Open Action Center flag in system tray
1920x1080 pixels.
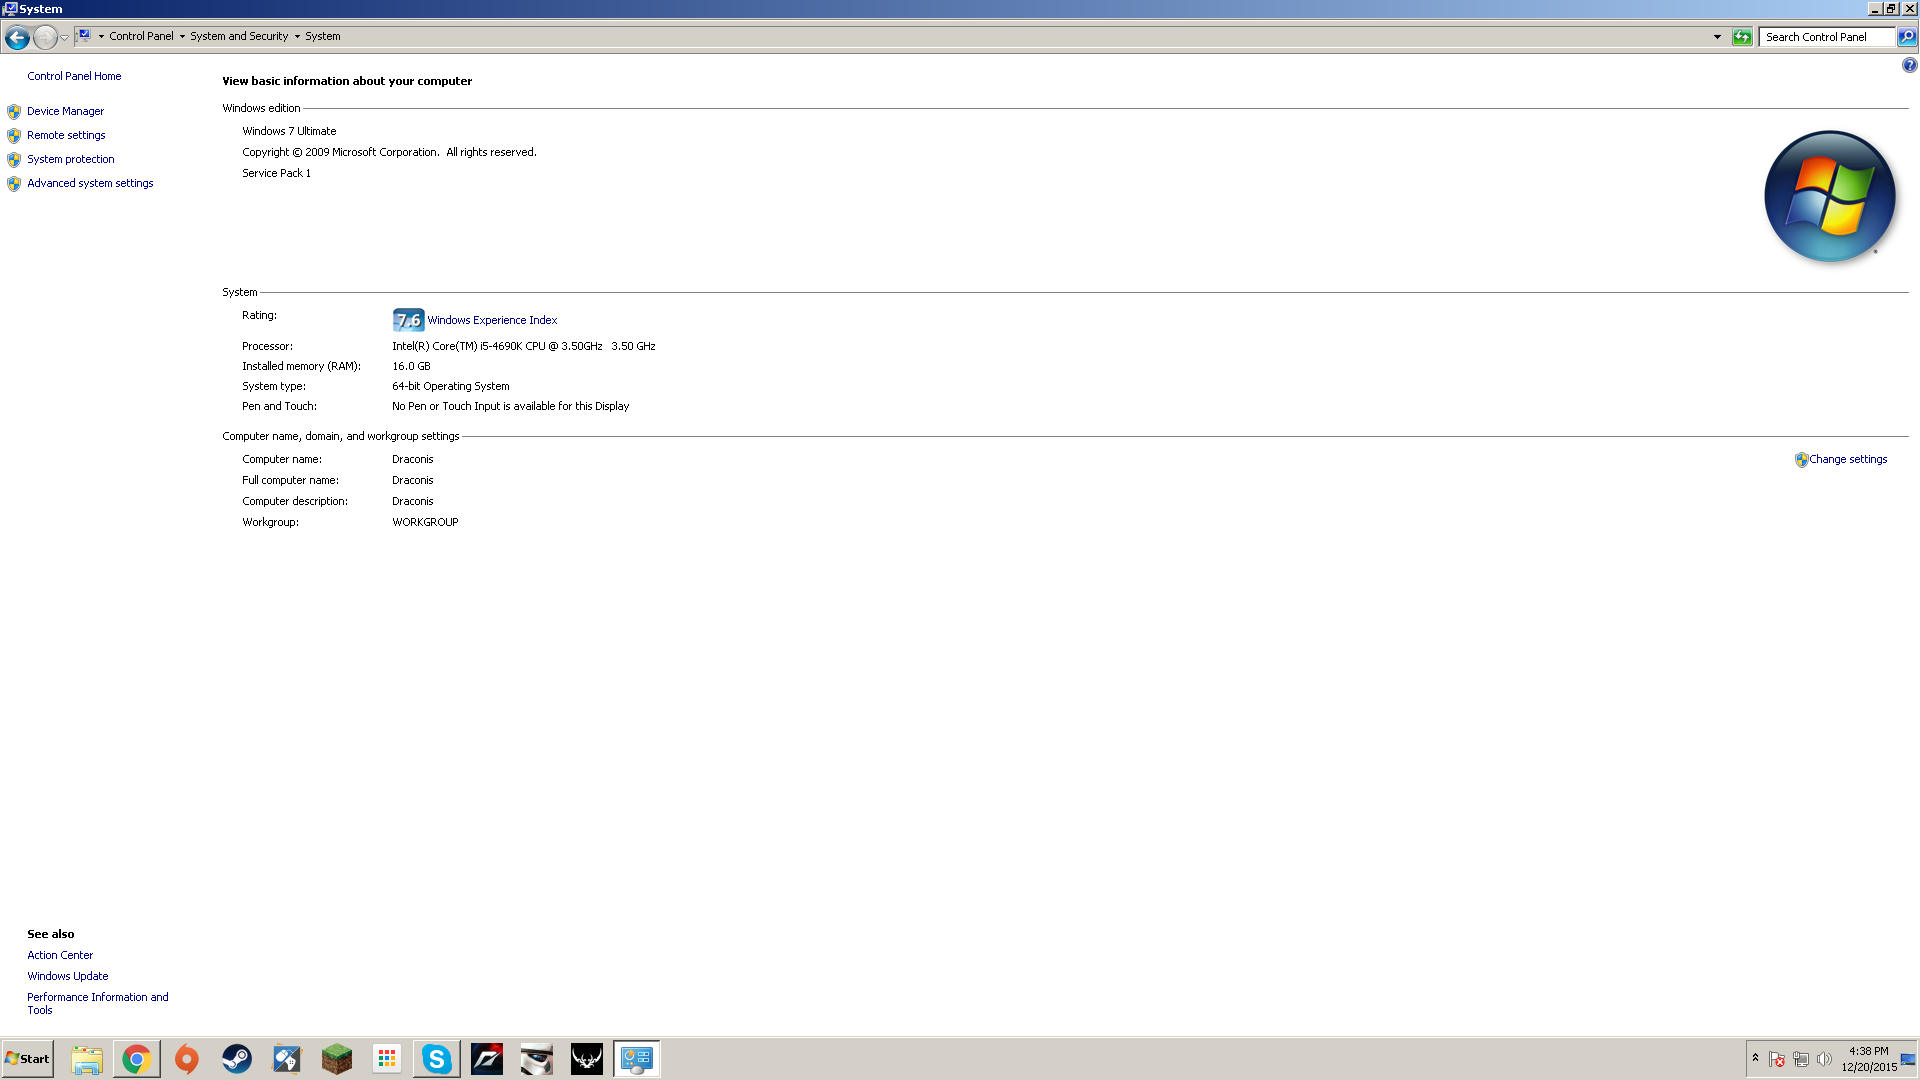1777,1059
